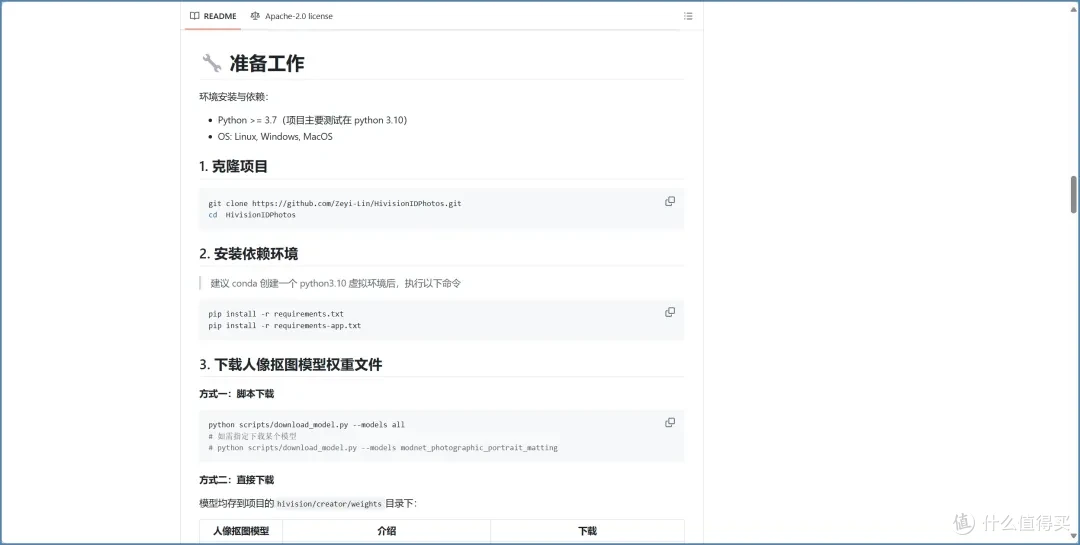Click pip install -r requirements.txt line
This screenshot has width=1080, height=545.
[x=276, y=314]
